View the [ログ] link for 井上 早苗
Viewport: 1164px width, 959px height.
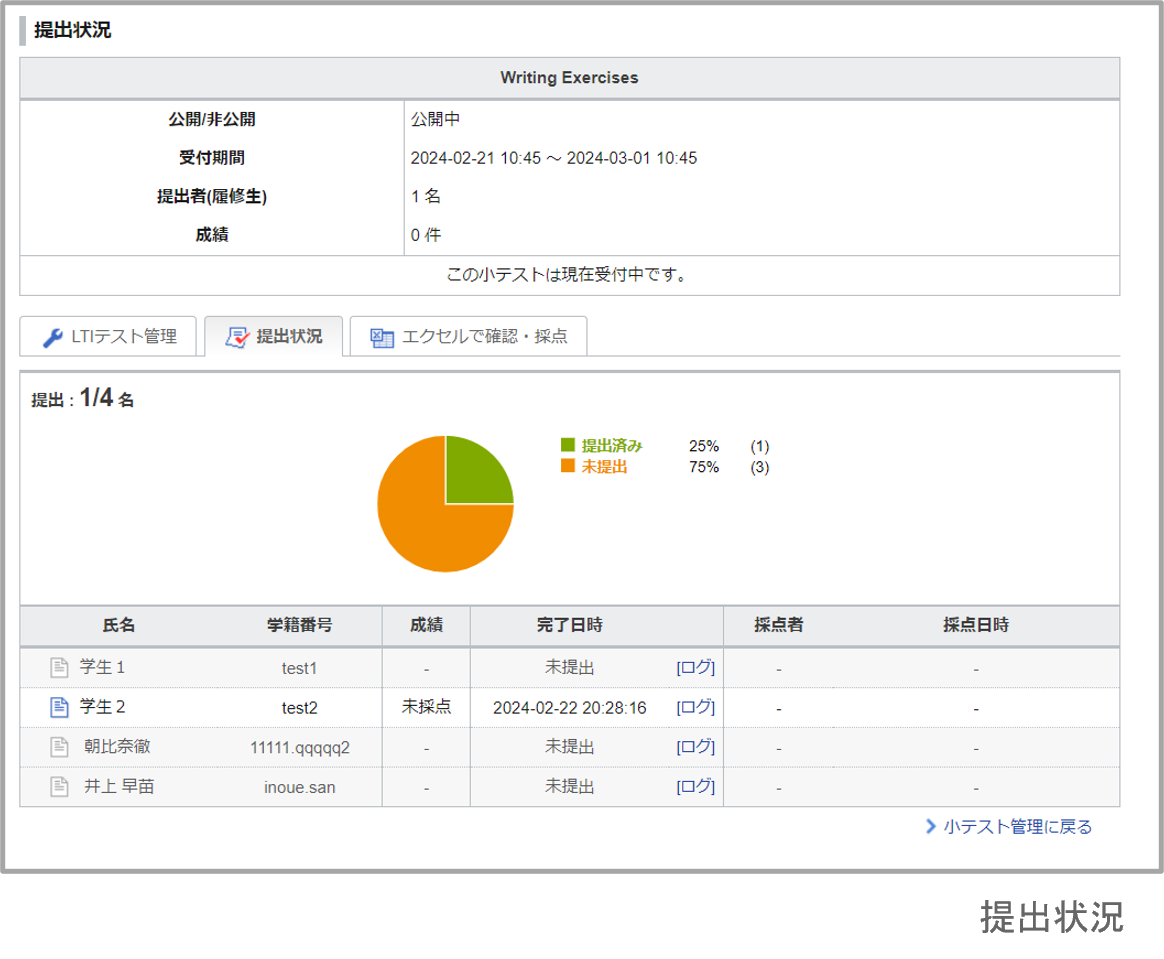tap(696, 786)
